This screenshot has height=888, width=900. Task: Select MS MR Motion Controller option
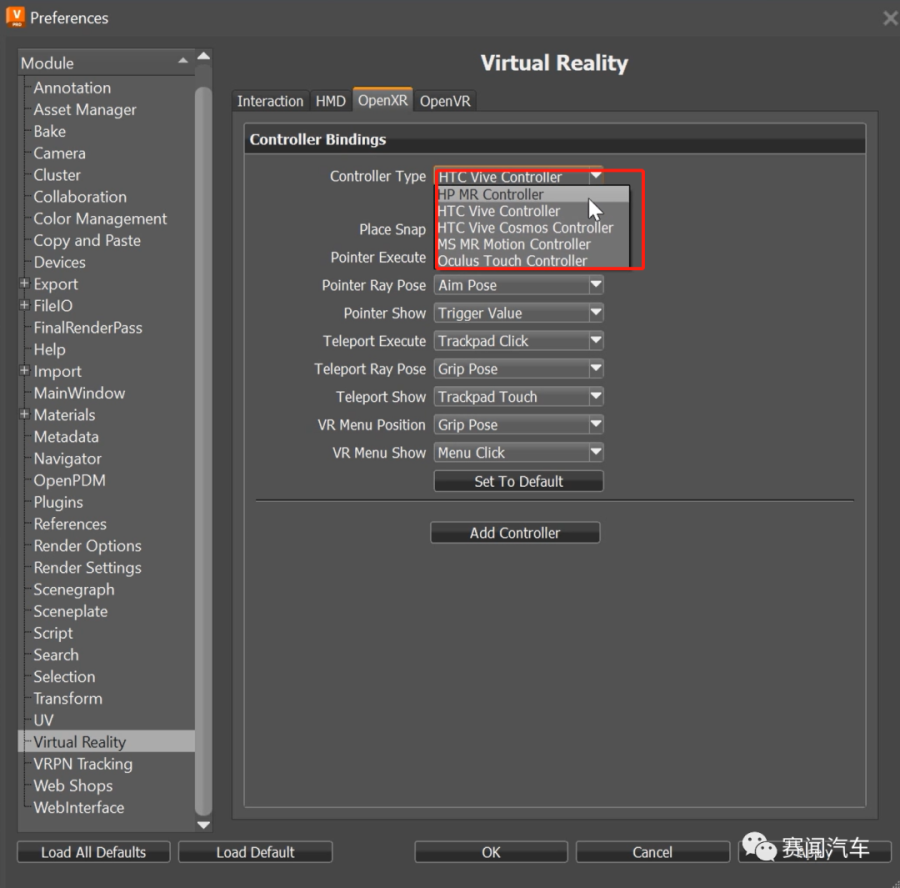(x=514, y=244)
